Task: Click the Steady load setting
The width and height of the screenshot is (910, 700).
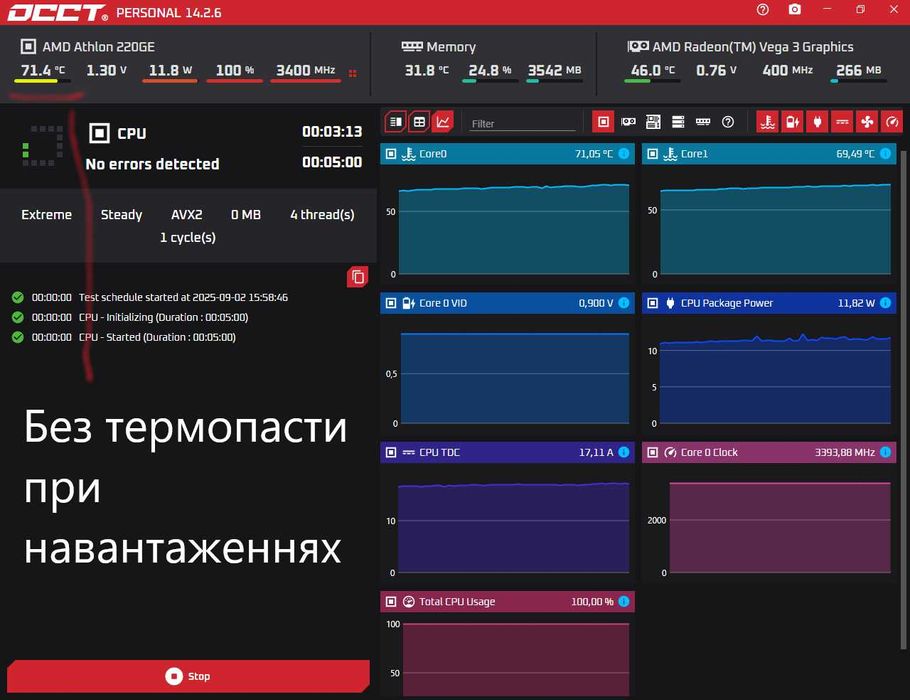Action: tap(121, 215)
